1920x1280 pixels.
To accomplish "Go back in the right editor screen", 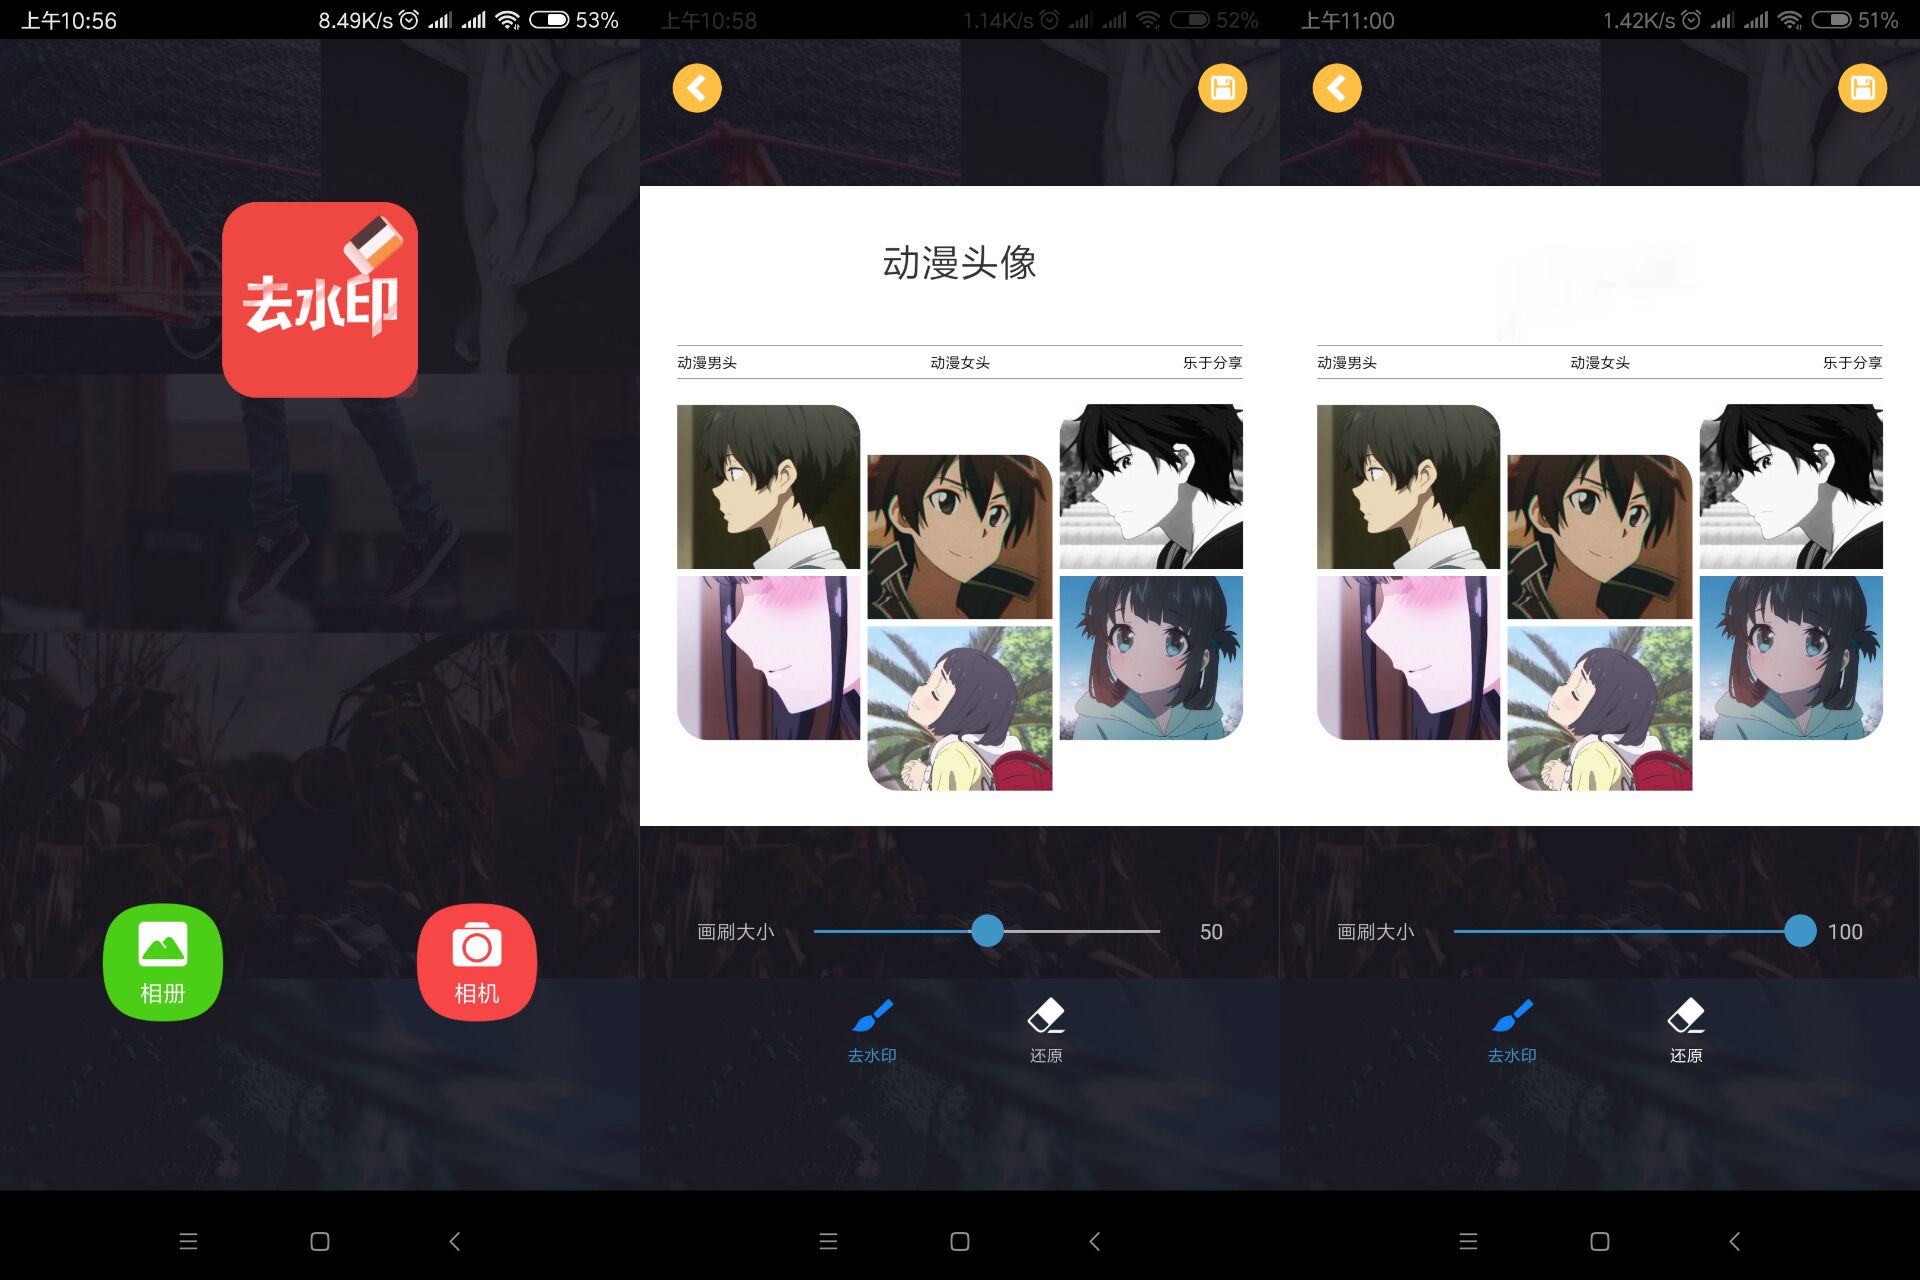I will point(1337,88).
